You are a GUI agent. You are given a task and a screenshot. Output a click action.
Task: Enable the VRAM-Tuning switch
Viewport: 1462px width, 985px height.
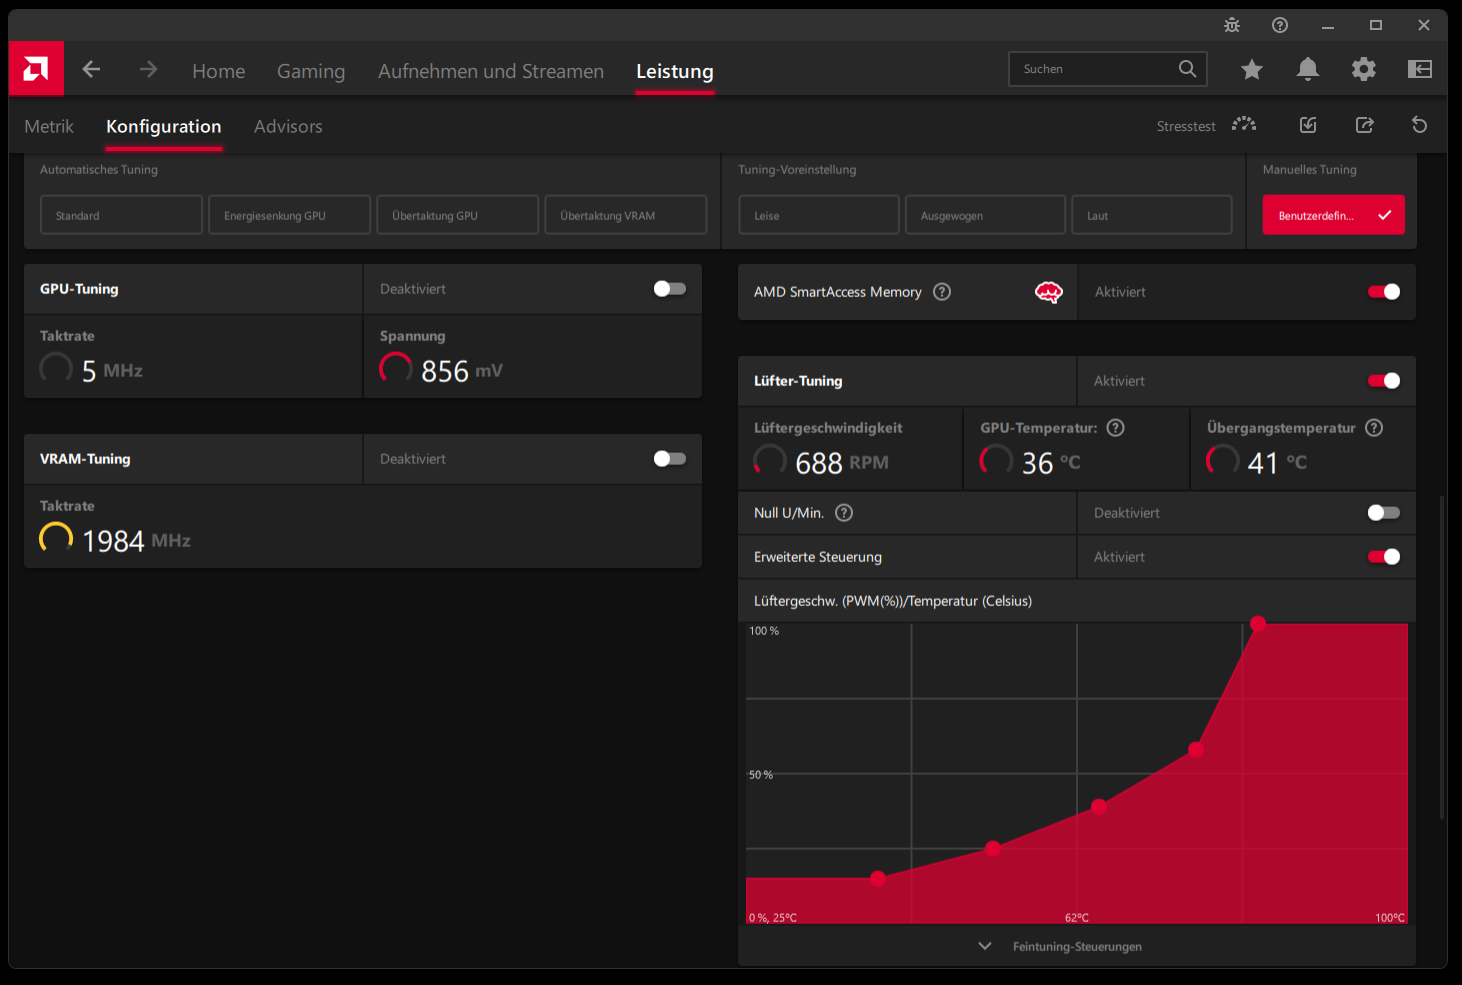coord(670,459)
